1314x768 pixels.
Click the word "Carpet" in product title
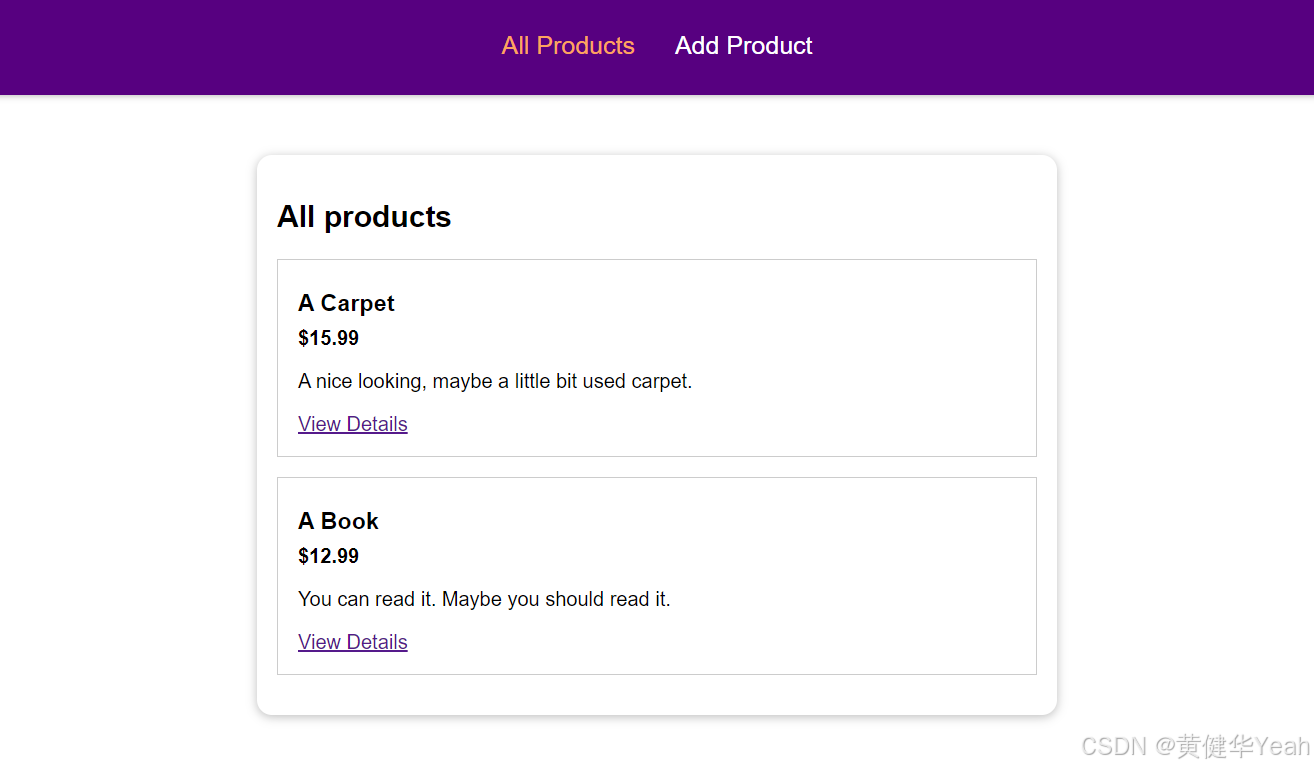pos(357,303)
